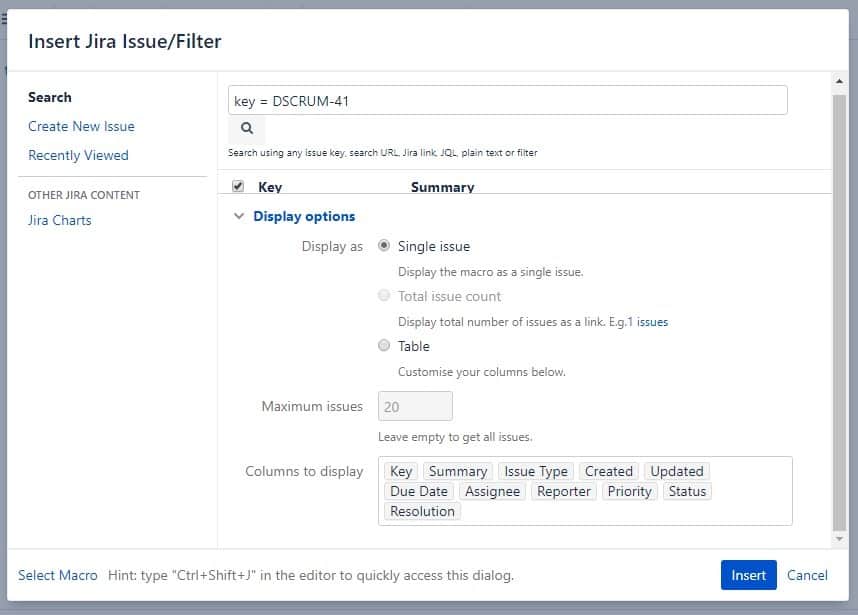
Task: Select the Priority column tag
Action: (x=630, y=491)
